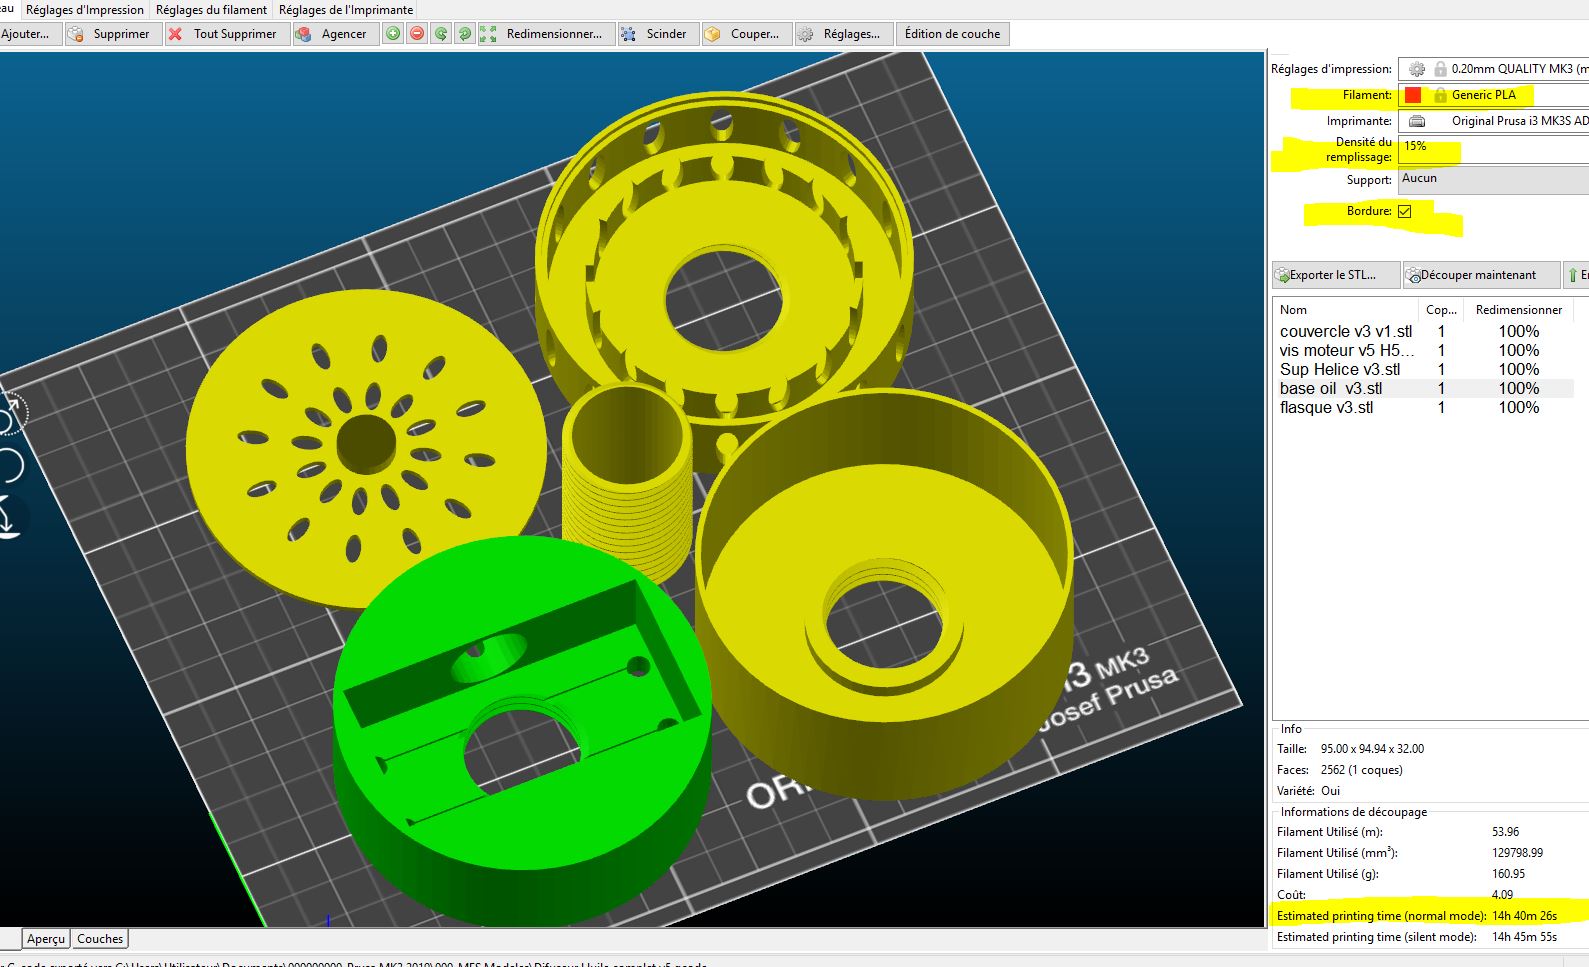Click the Densité du remplissage 15% field
The height and width of the screenshot is (967, 1589).
tap(1493, 149)
